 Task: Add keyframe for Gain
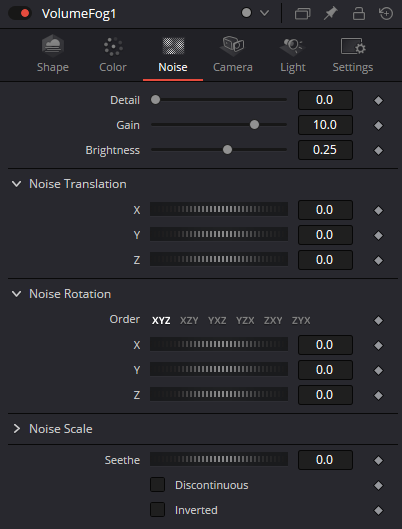(x=378, y=125)
